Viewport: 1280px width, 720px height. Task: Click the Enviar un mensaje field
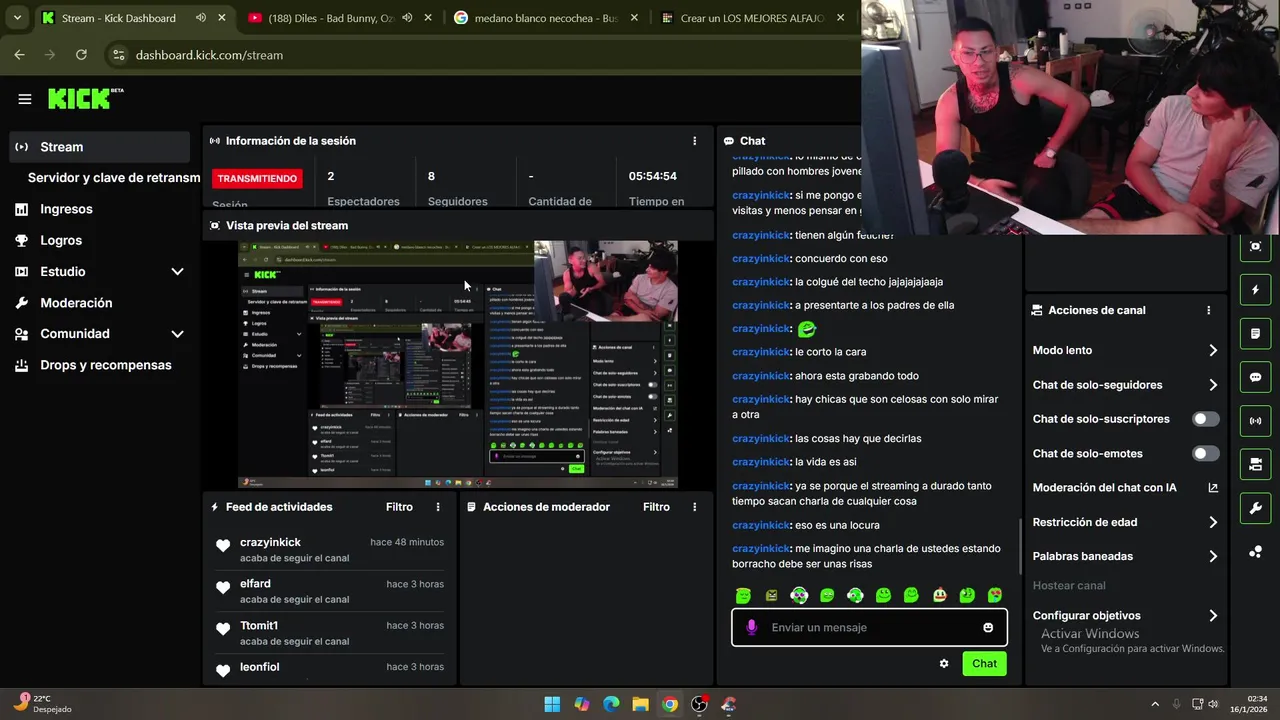869,627
